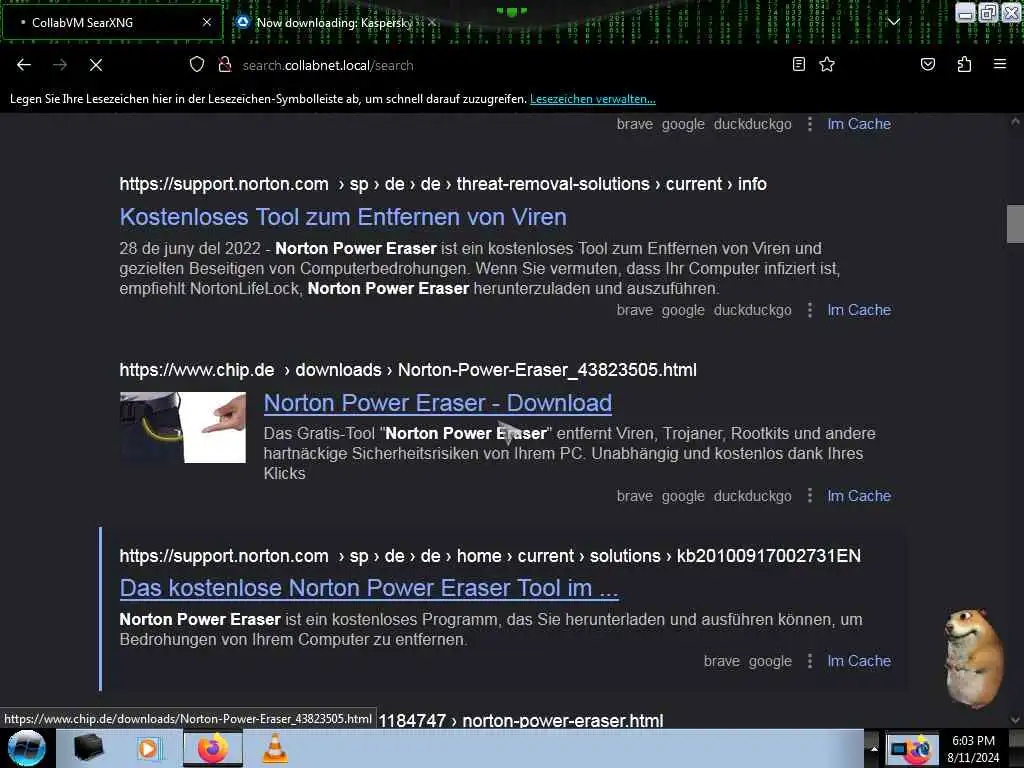1024x768 pixels.
Task: Open the three-dot menu for chip.de result
Action: point(810,496)
